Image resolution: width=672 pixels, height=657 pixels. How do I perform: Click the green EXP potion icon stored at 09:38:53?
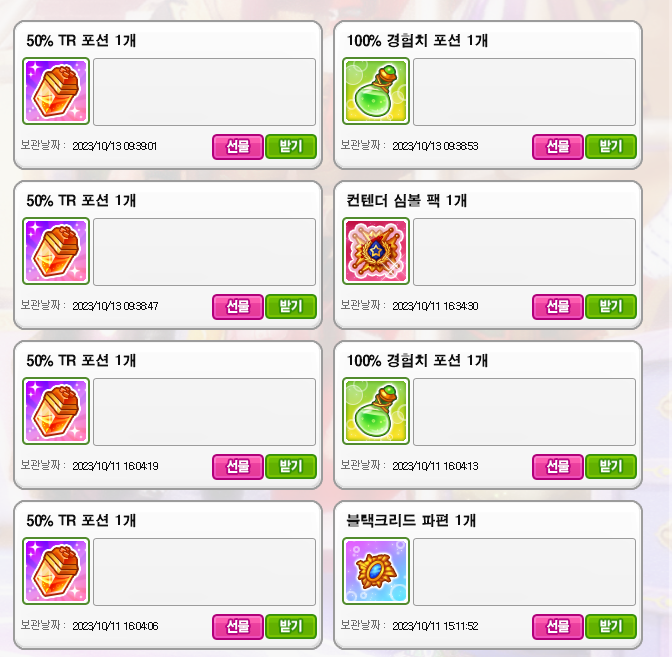[x=376, y=91]
